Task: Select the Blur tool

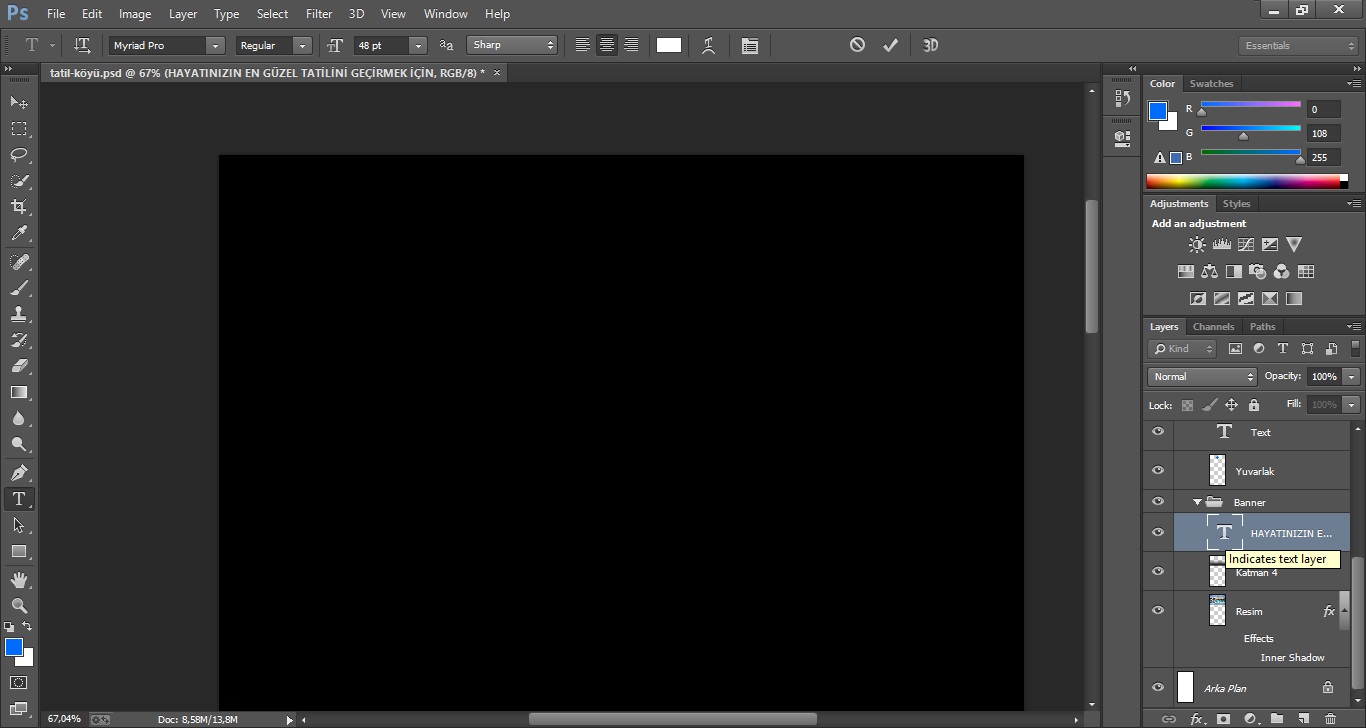Action: coord(19,419)
